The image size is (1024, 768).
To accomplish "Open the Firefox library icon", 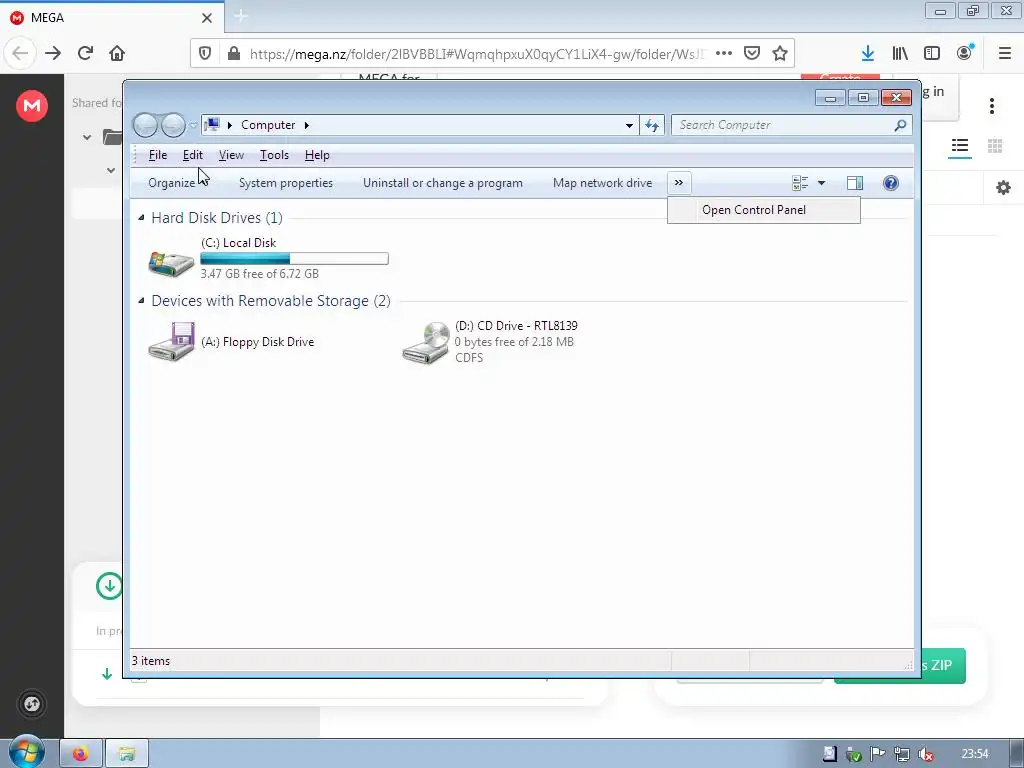I will pos(900,54).
